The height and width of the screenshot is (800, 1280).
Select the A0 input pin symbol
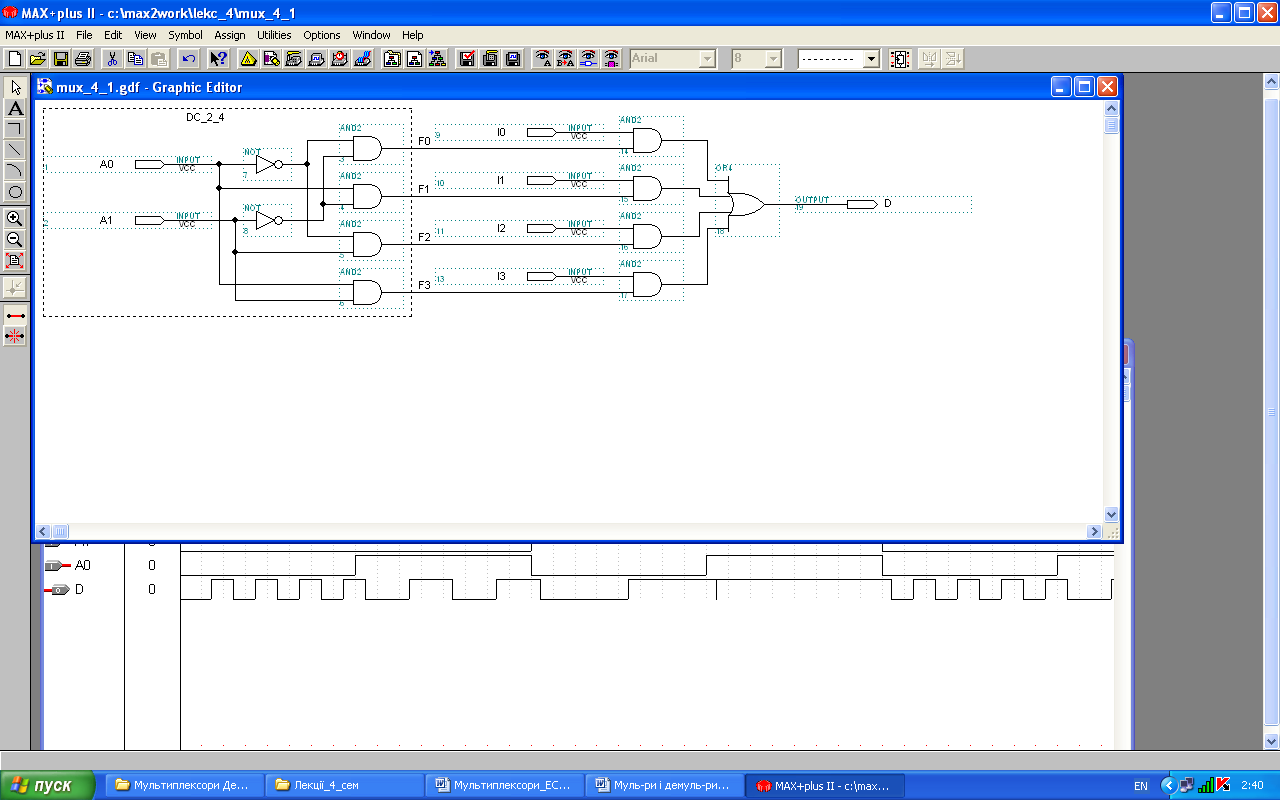pos(149,164)
